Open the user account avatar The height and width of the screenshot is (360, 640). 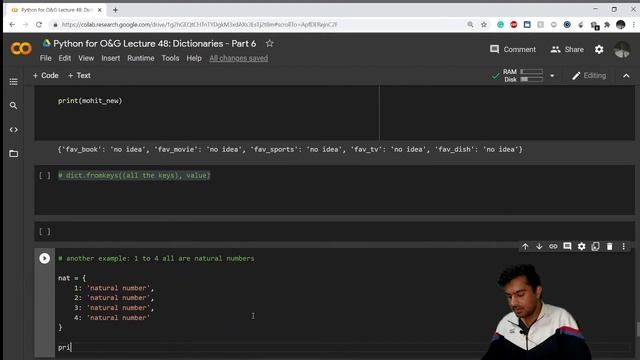(622, 50)
